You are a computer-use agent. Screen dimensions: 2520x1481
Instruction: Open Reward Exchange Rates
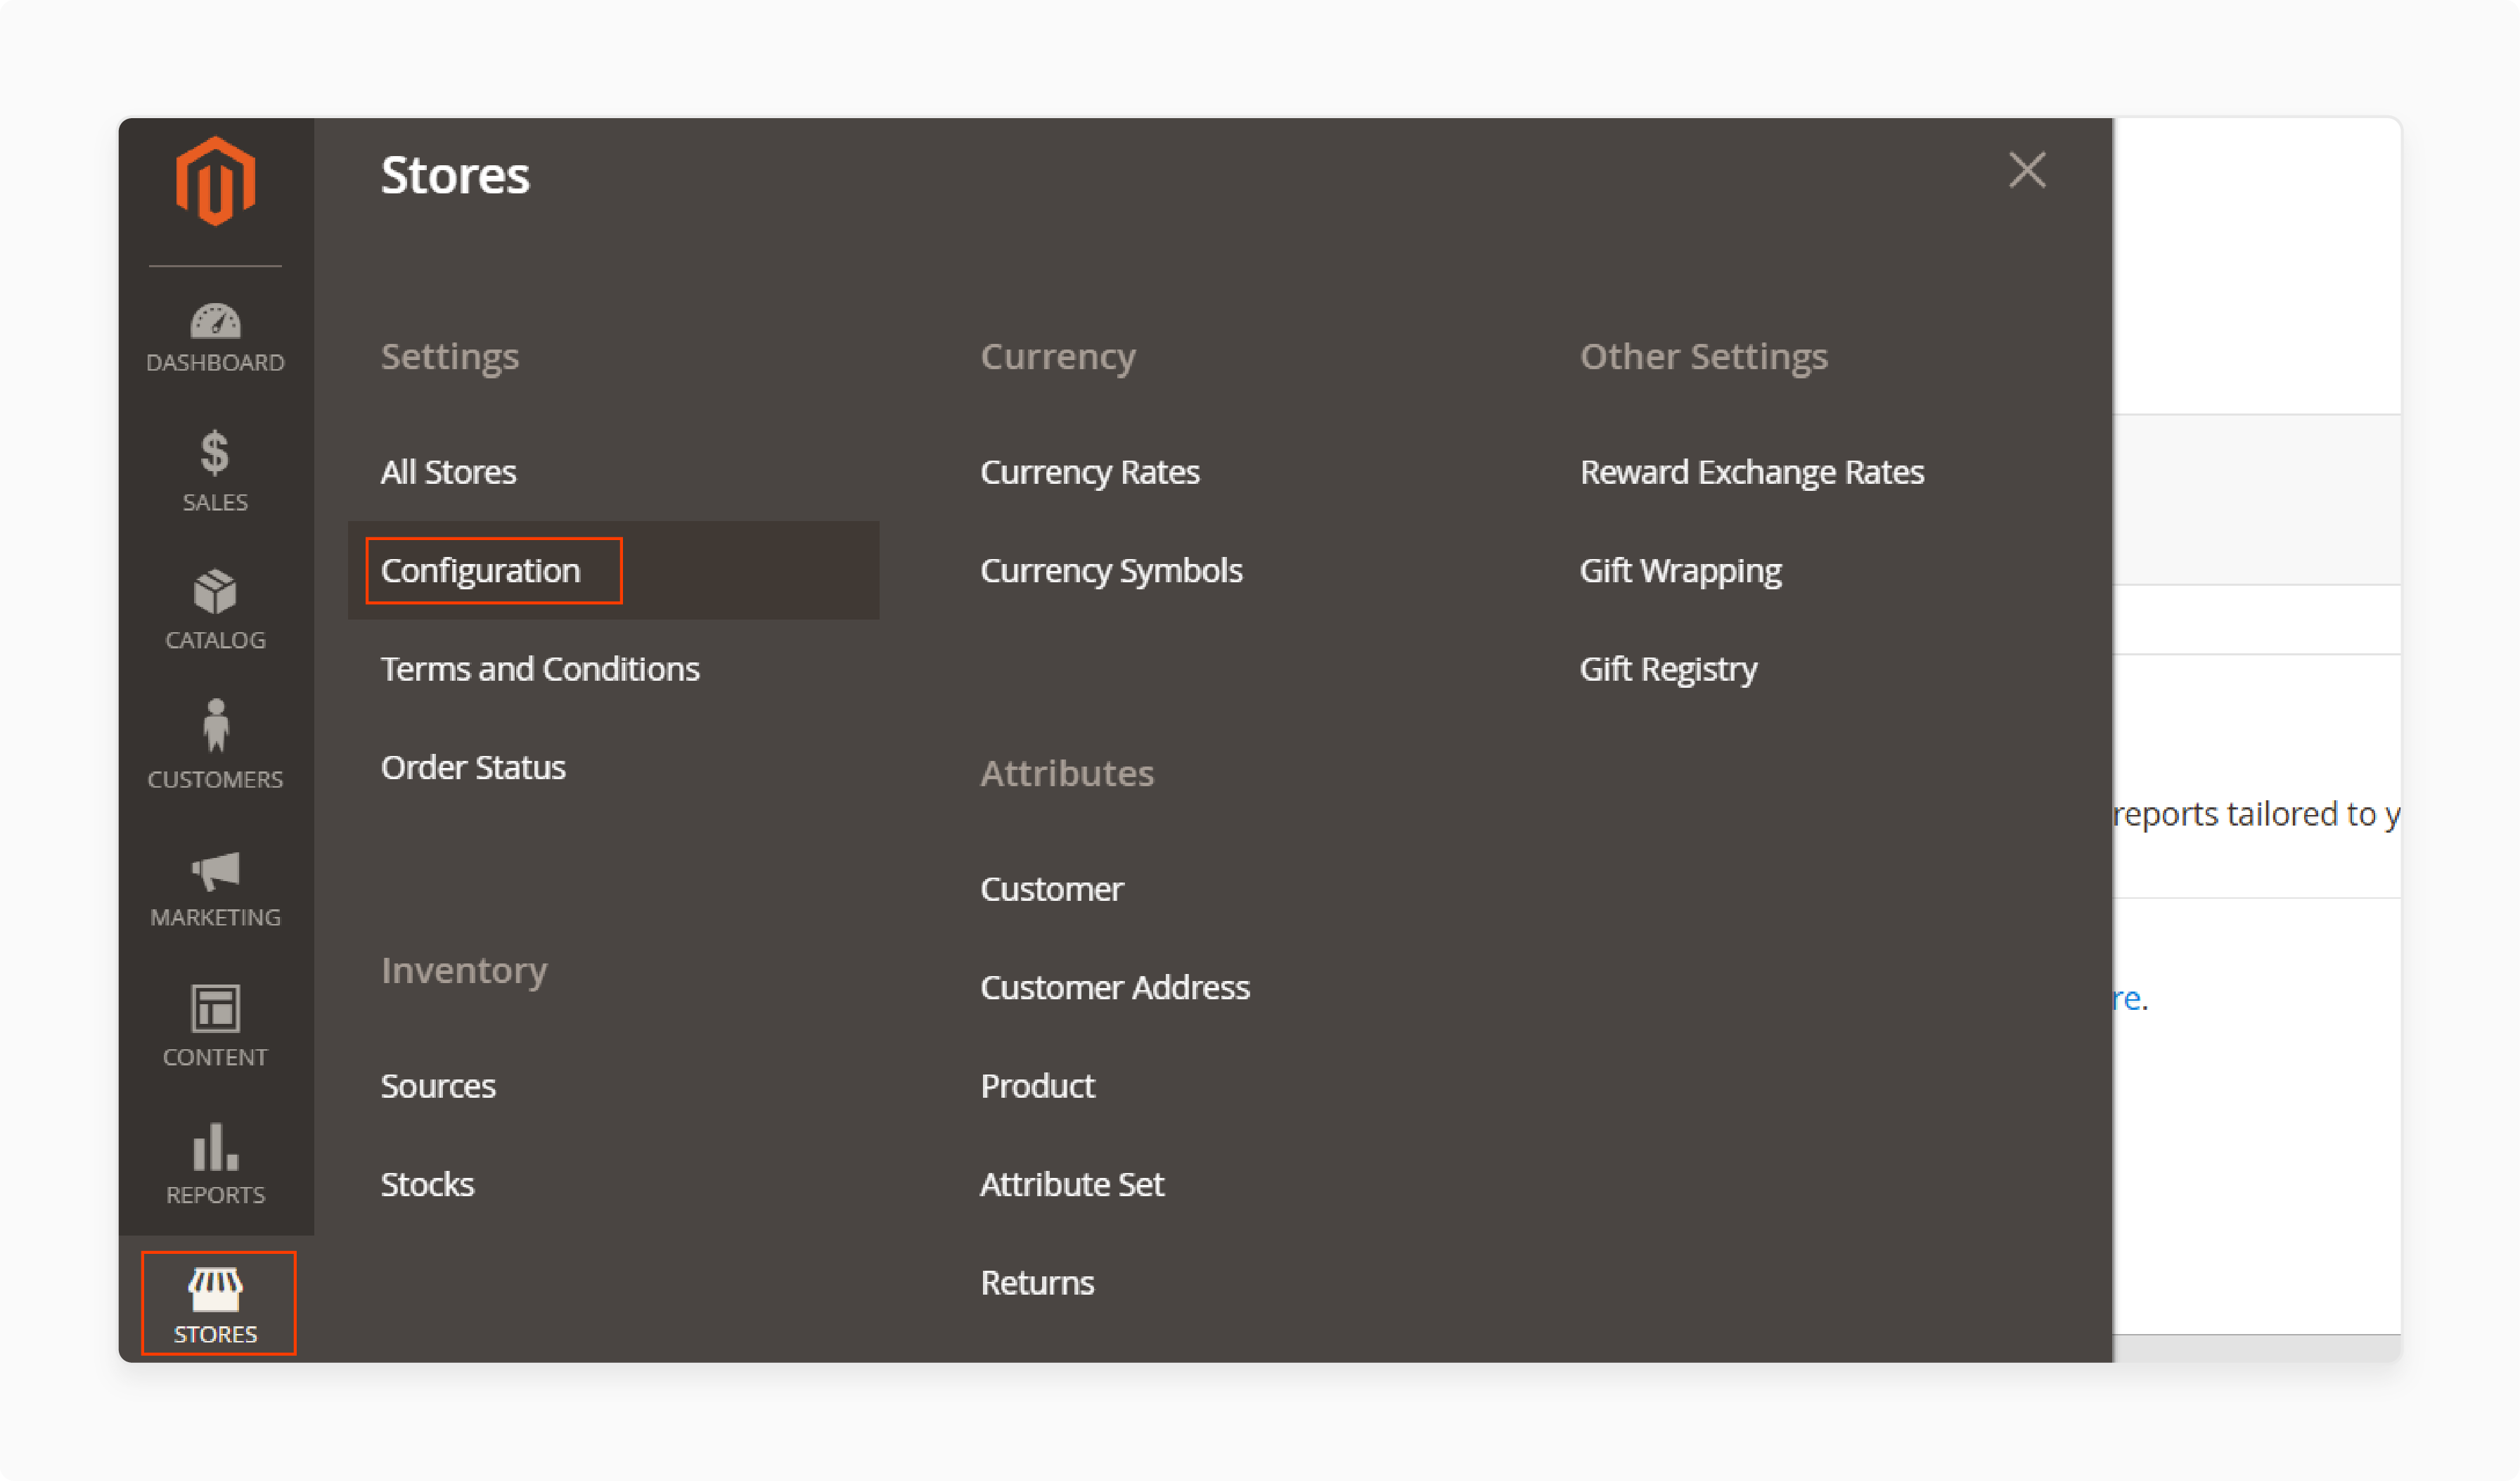(1751, 472)
